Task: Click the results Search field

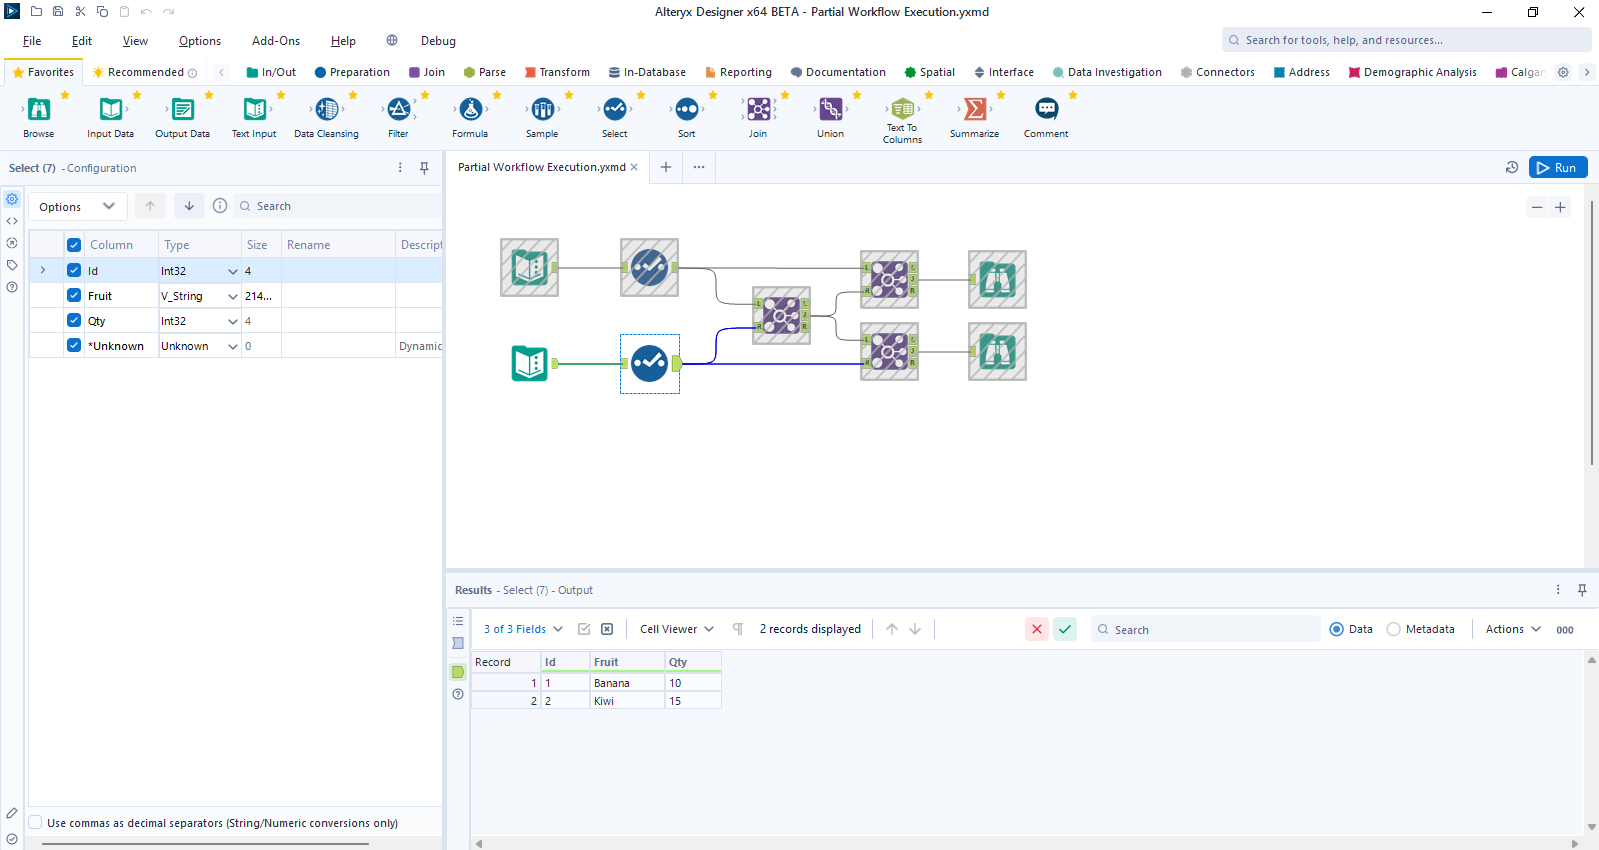Action: (x=1205, y=629)
